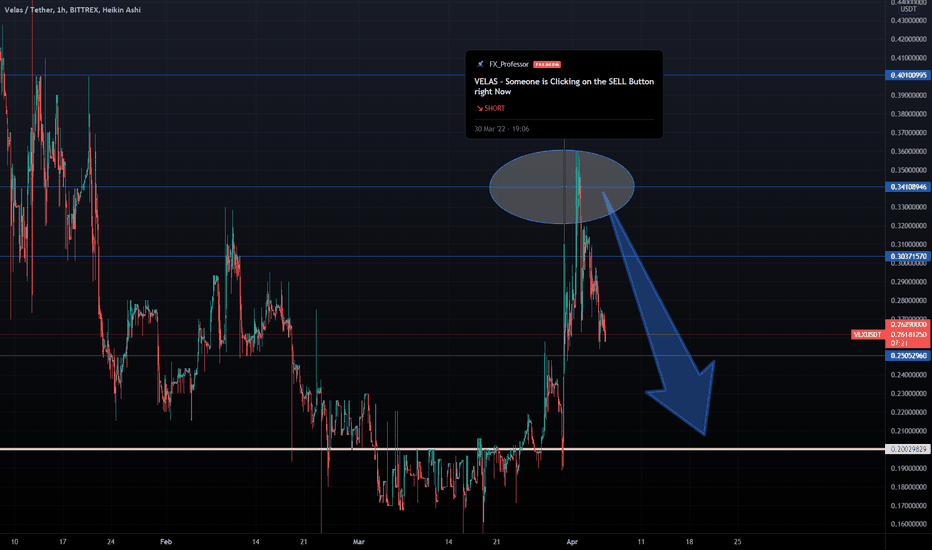
Task: Click the red Premium badge
Action: pyautogui.click(x=547, y=64)
